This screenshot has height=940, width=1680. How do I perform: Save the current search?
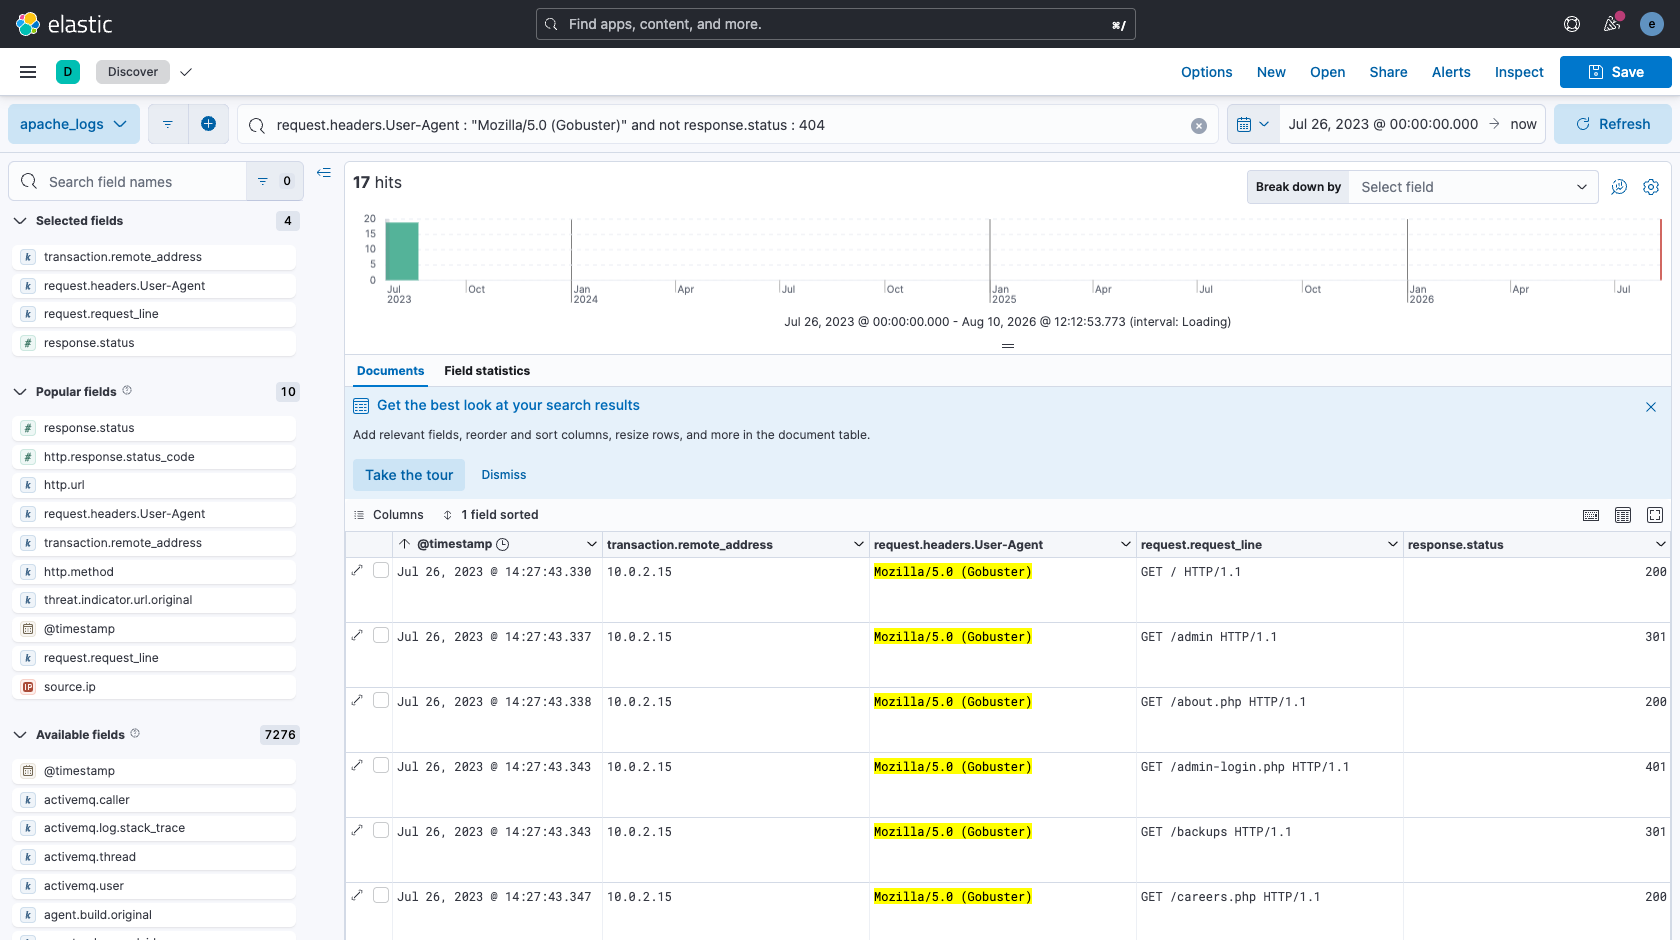(x=1616, y=72)
